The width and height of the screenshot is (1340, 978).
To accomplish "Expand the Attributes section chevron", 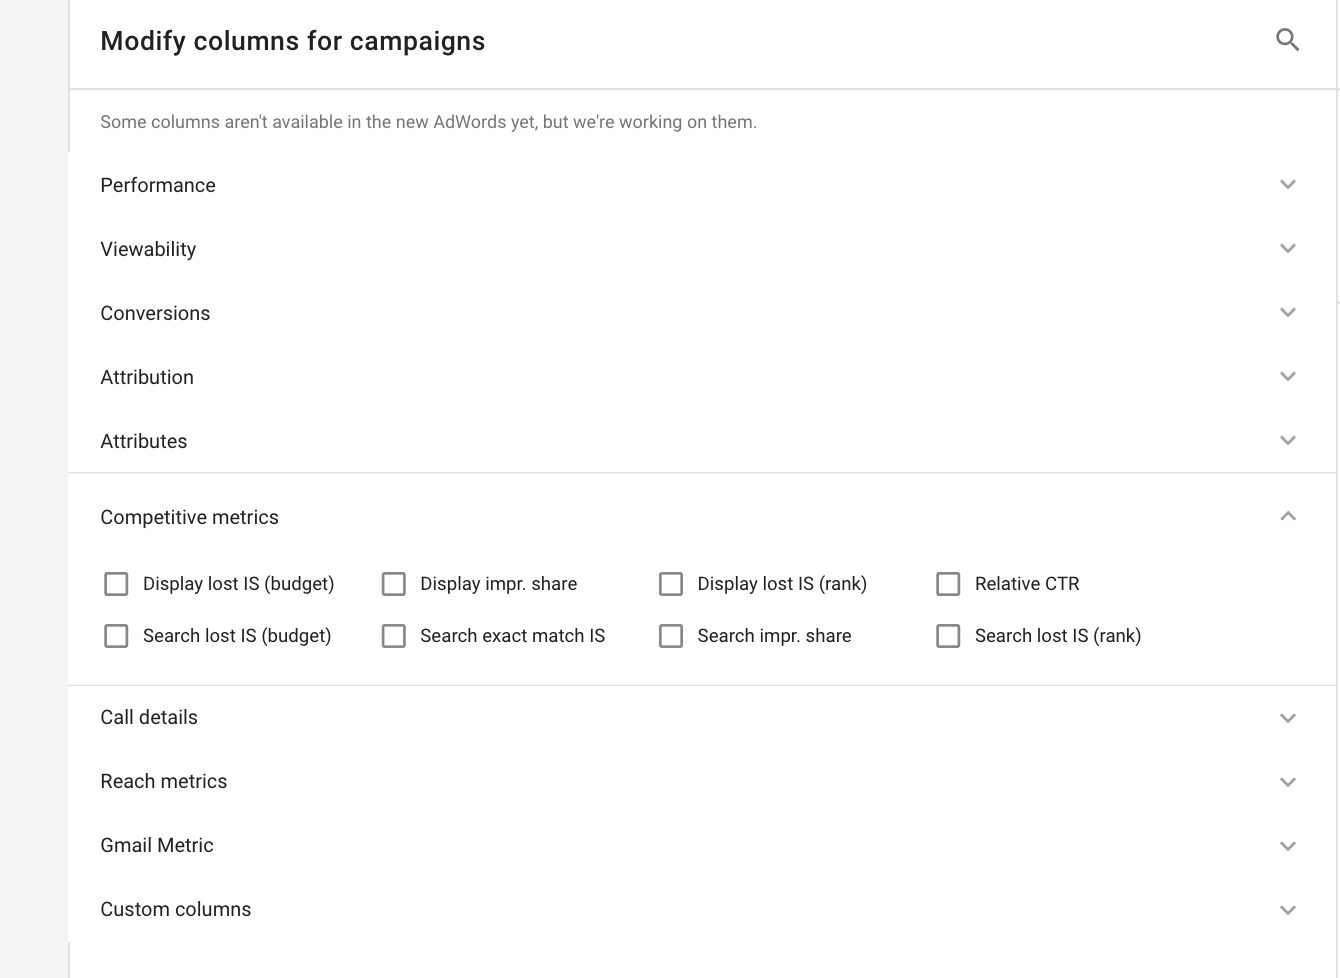I will [1288, 441].
